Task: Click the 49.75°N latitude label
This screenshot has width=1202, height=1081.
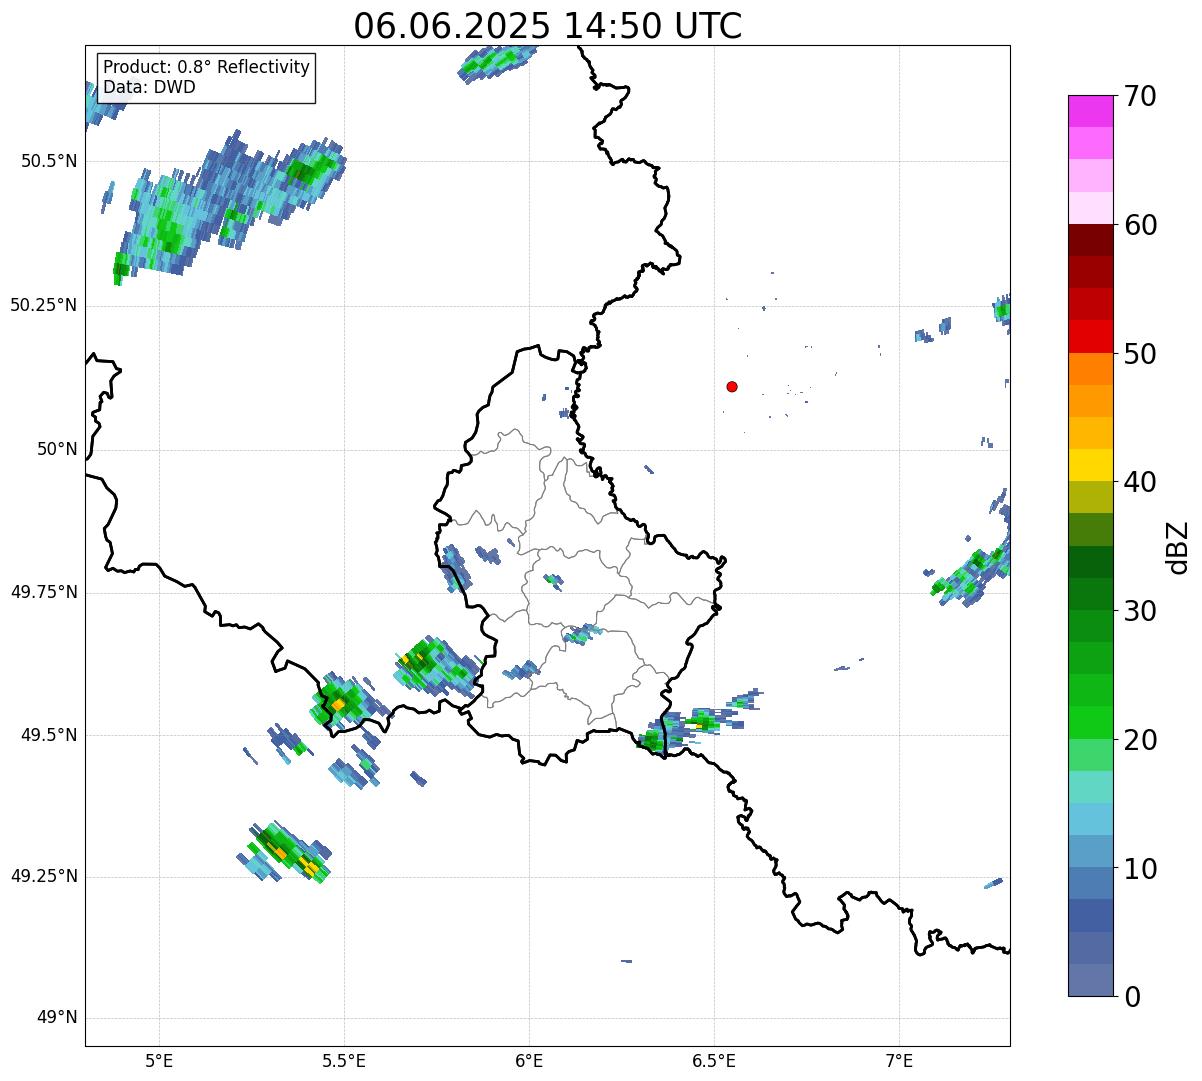Action: click(x=43, y=592)
